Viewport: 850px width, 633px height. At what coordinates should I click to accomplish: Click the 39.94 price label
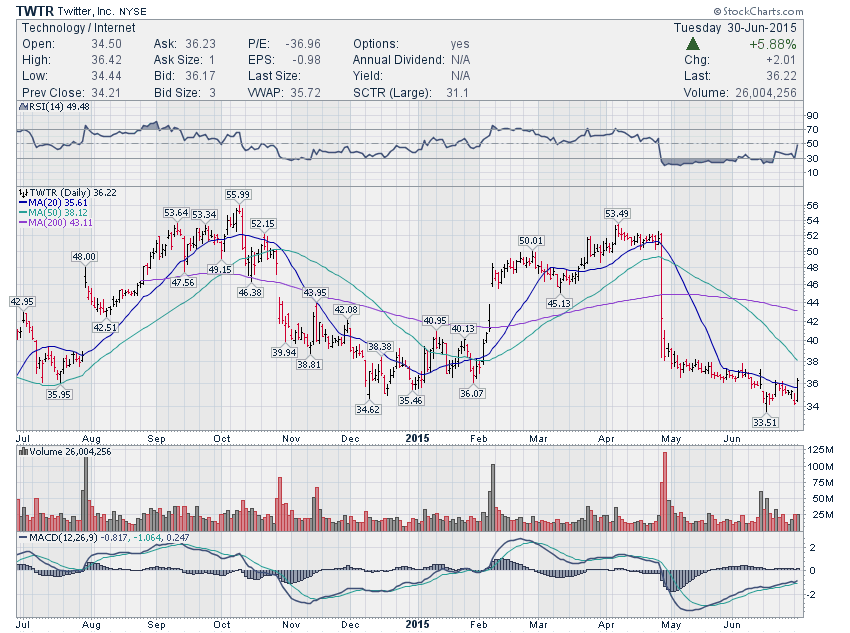tap(284, 352)
